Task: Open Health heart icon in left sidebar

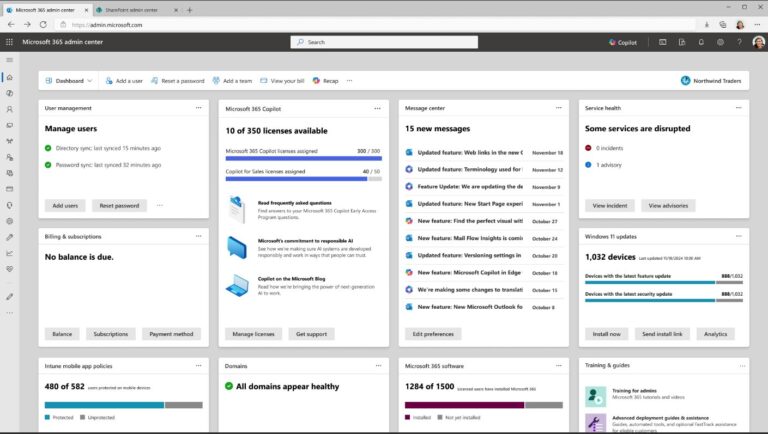Action: 9,269
